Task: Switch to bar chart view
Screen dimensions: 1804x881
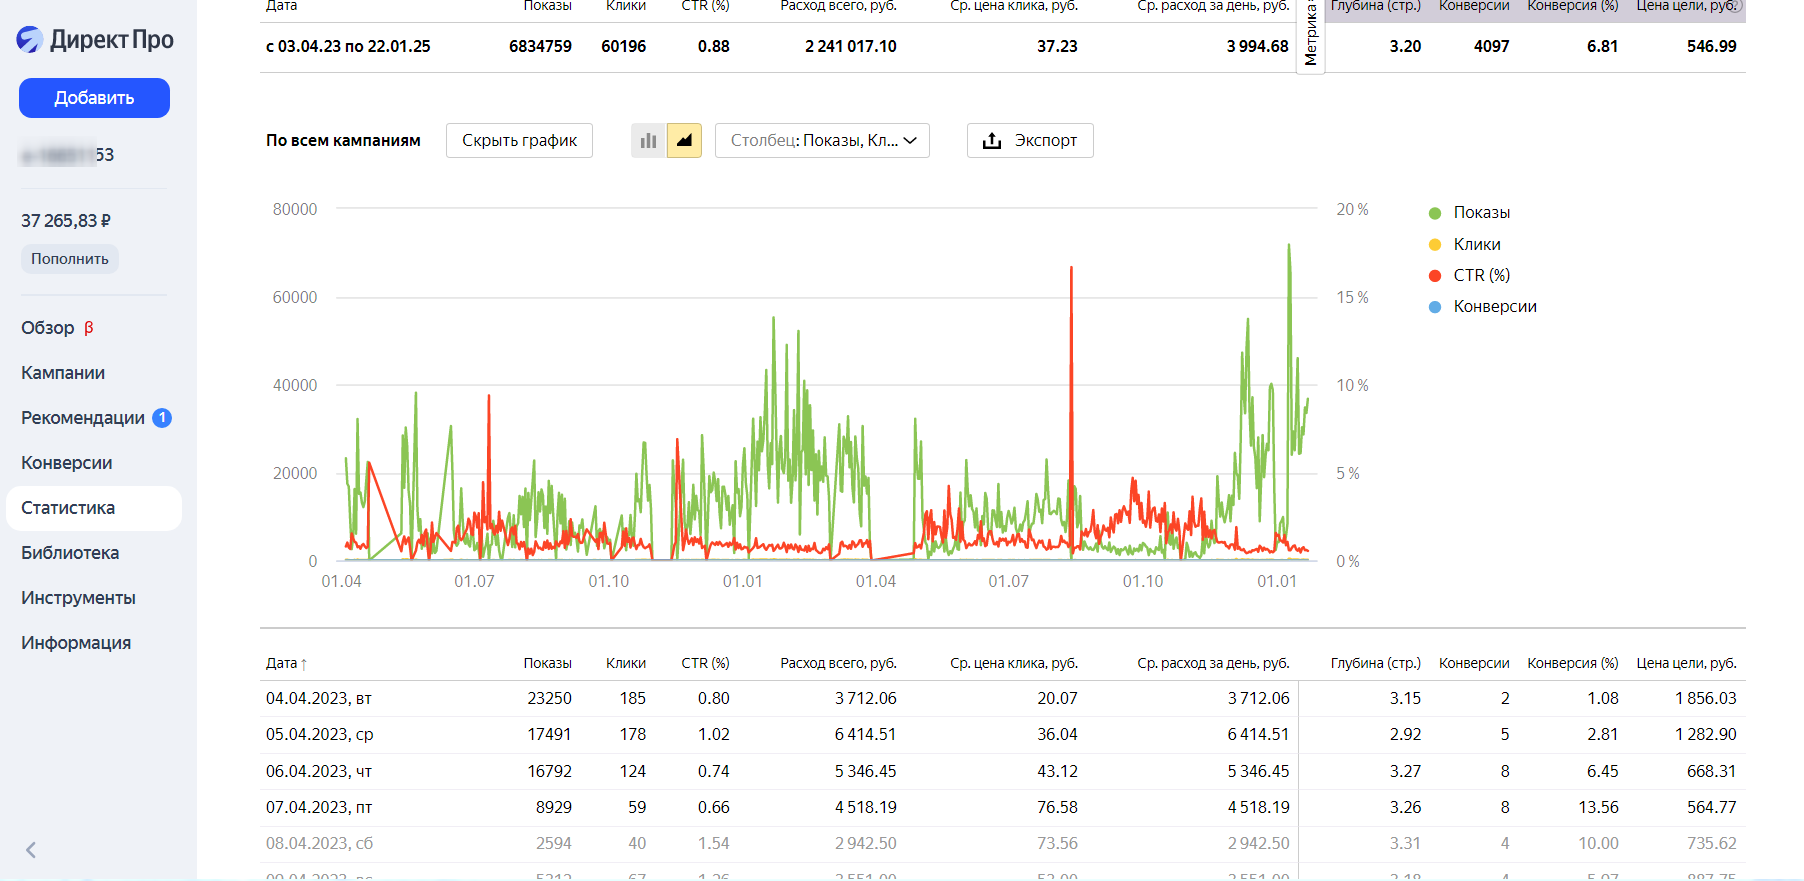Action: pyautogui.click(x=648, y=141)
